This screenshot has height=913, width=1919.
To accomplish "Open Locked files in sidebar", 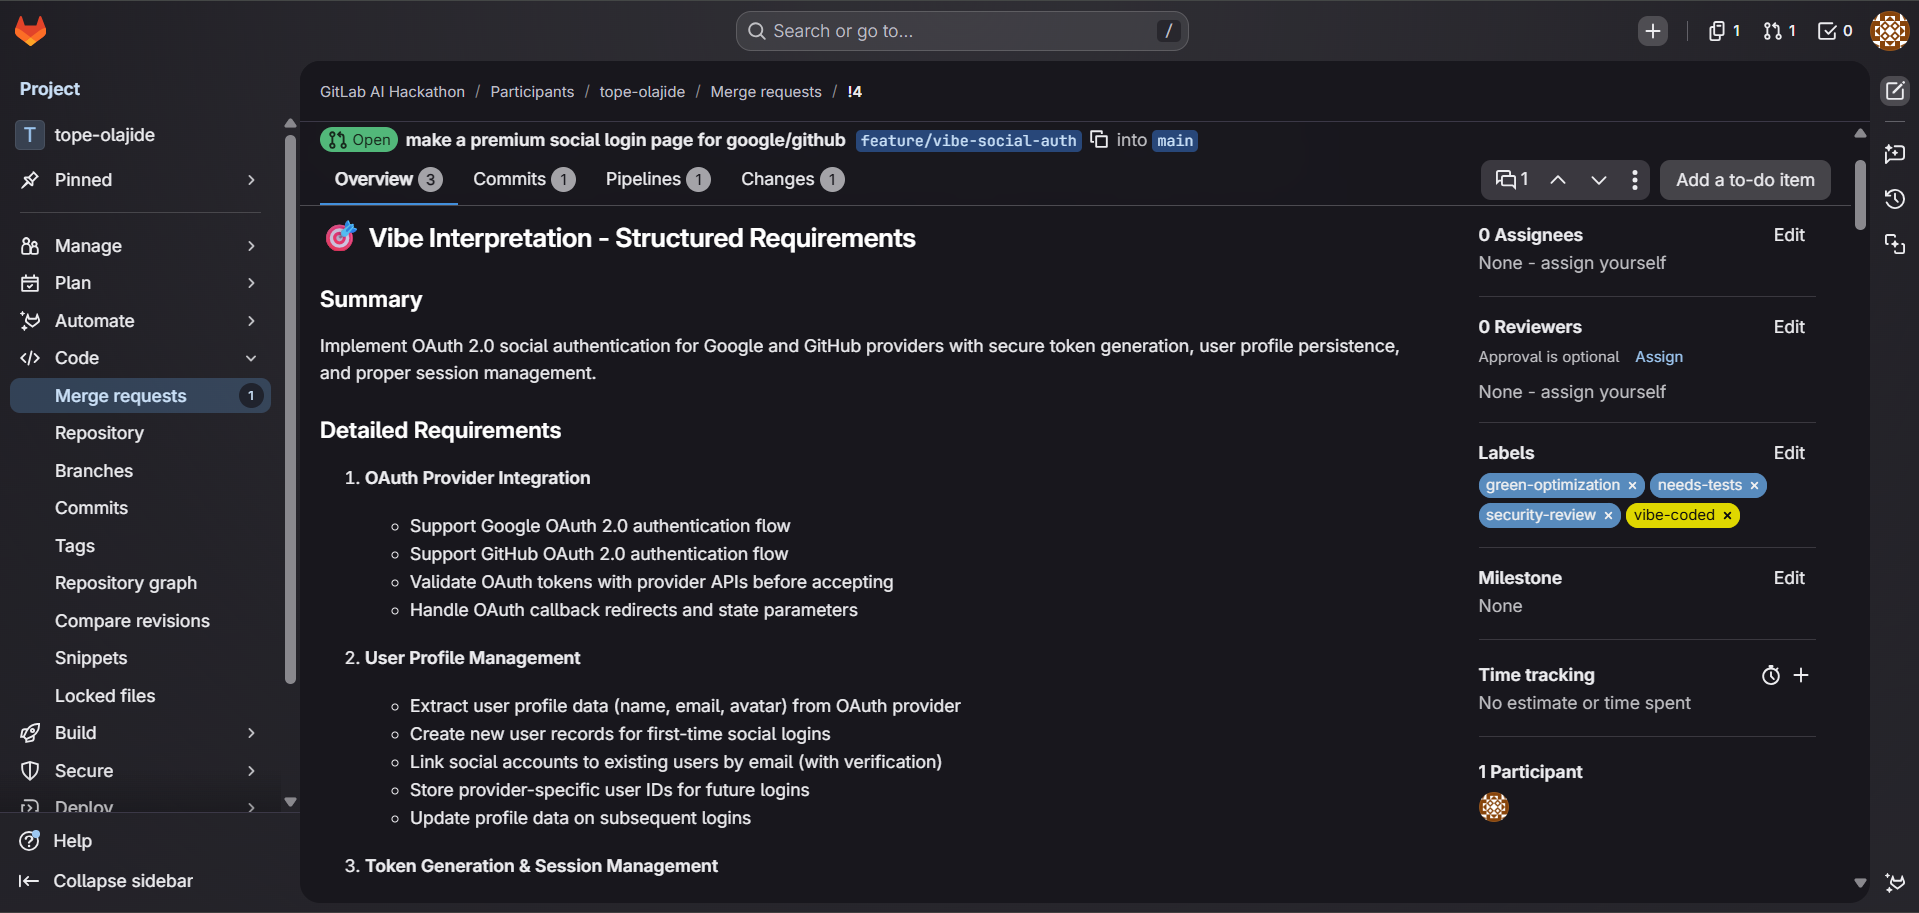I will point(140,696).
